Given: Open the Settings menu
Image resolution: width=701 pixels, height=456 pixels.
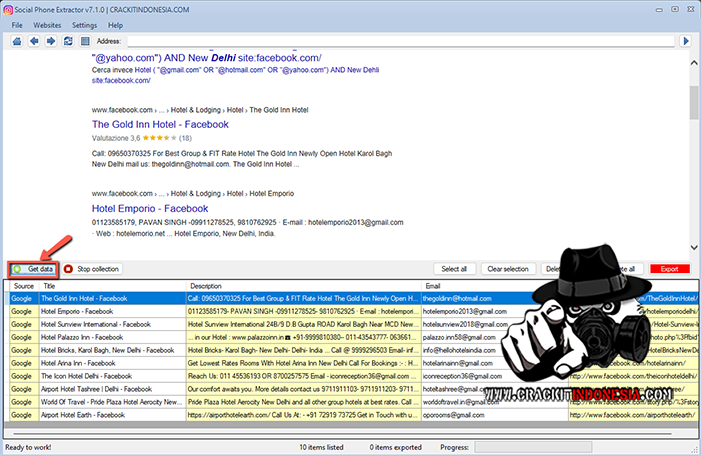Looking at the screenshot, I should [85, 24].
